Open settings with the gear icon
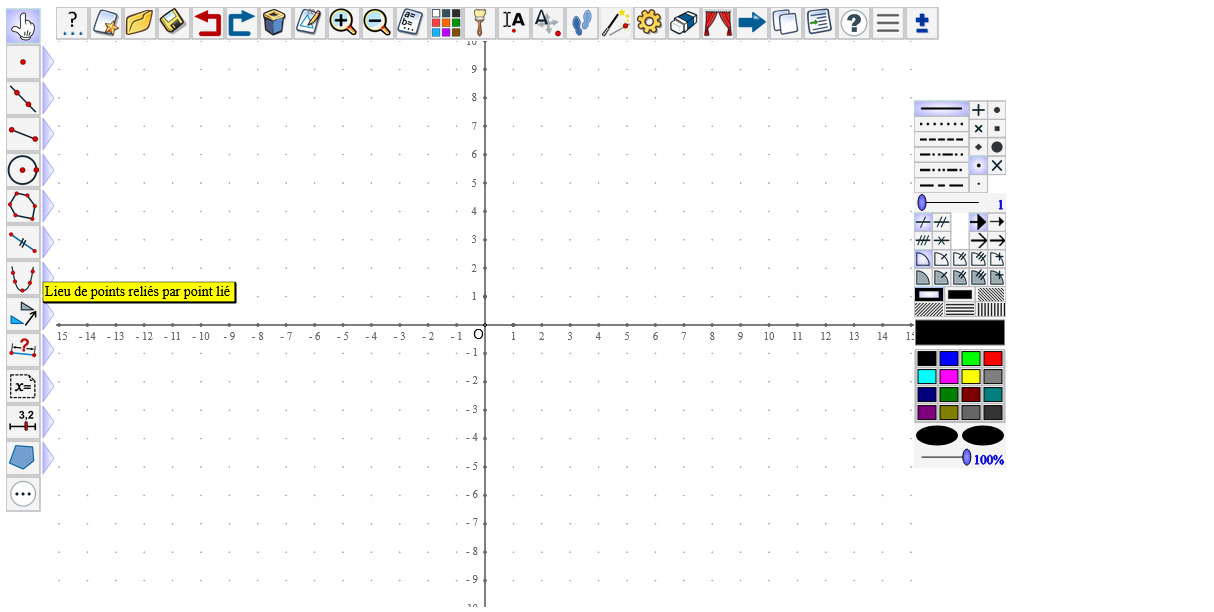Screen dimensions: 1214x612 pyautogui.click(x=650, y=23)
